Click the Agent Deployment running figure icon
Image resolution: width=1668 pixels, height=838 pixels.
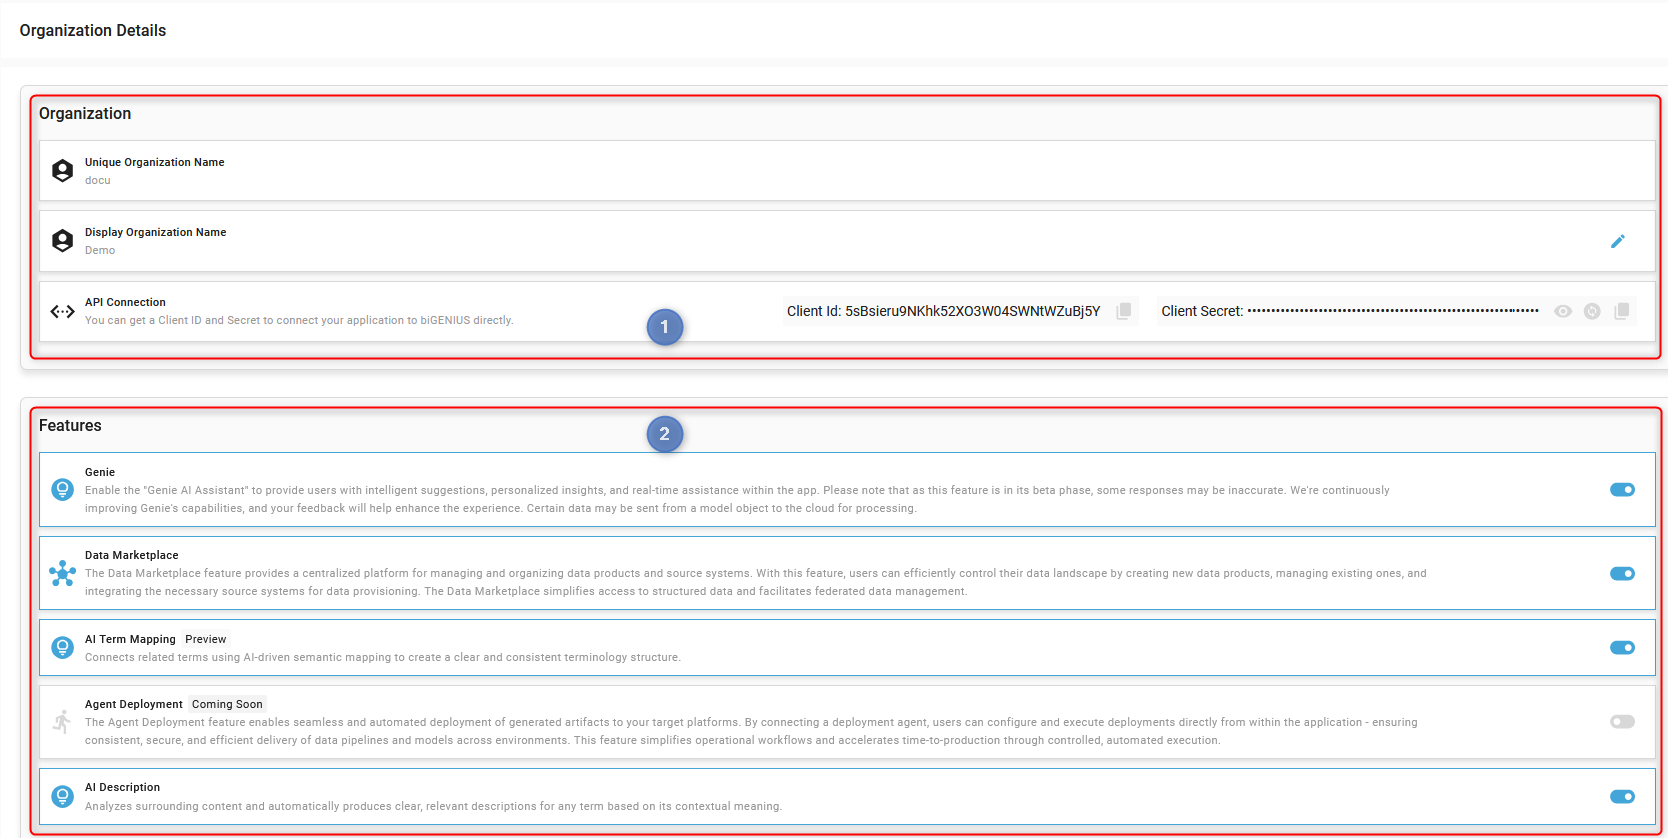point(62,722)
